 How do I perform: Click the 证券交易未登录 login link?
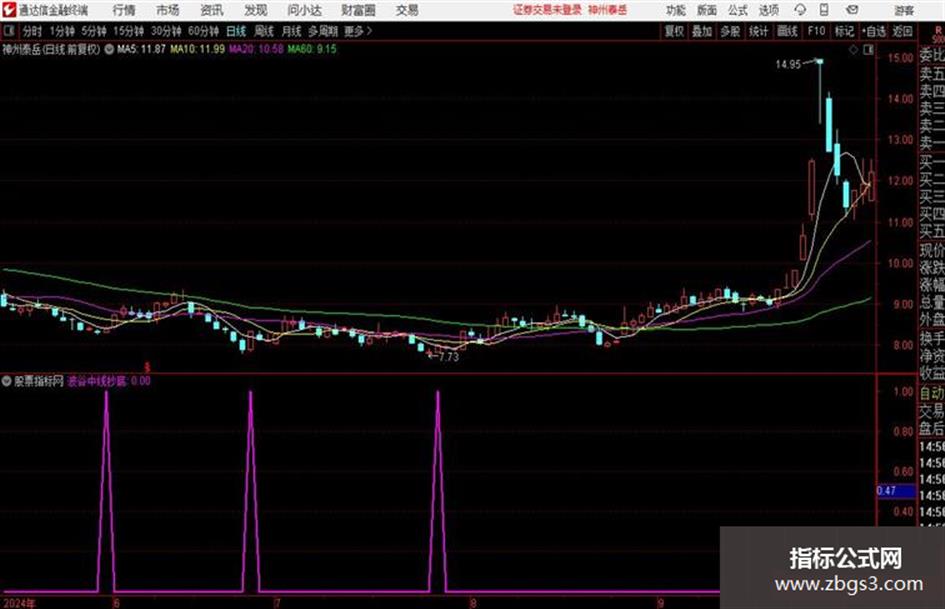pyautogui.click(x=547, y=10)
